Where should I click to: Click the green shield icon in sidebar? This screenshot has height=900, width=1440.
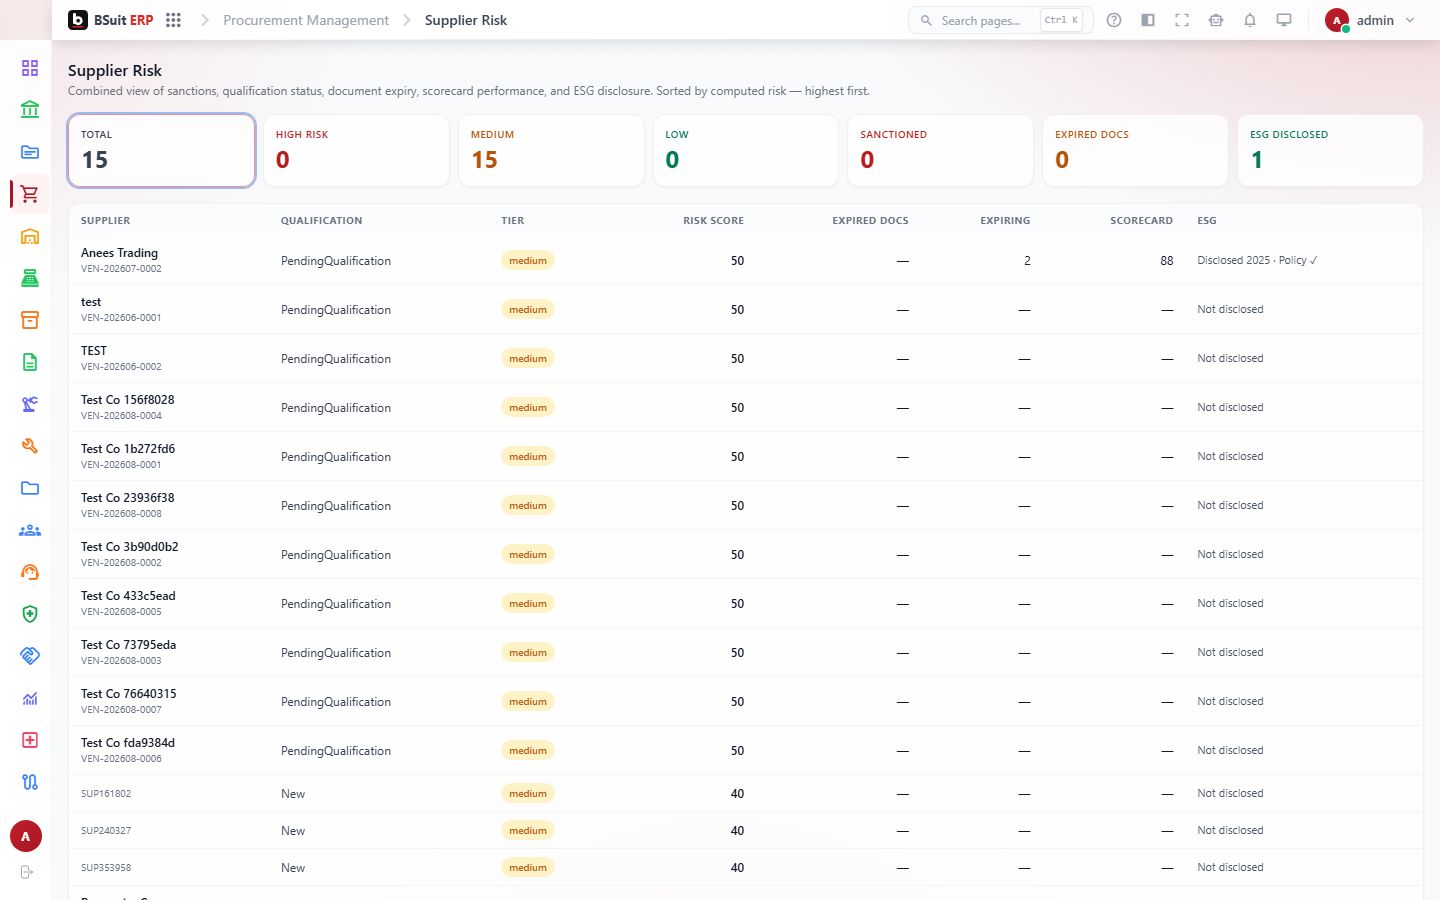(x=30, y=614)
